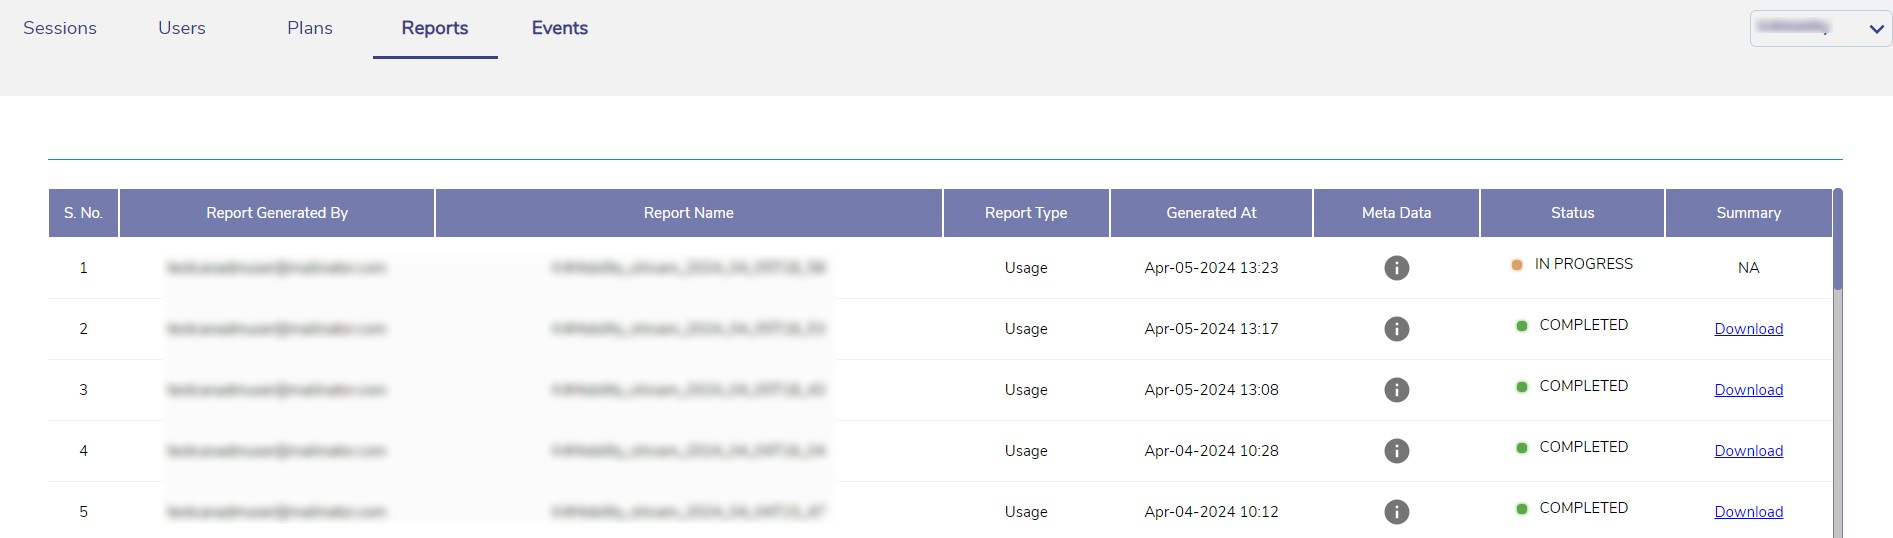Image resolution: width=1893 pixels, height=538 pixels.
Task: Download summary for report number 5
Action: pyautogui.click(x=1748, y=512)
